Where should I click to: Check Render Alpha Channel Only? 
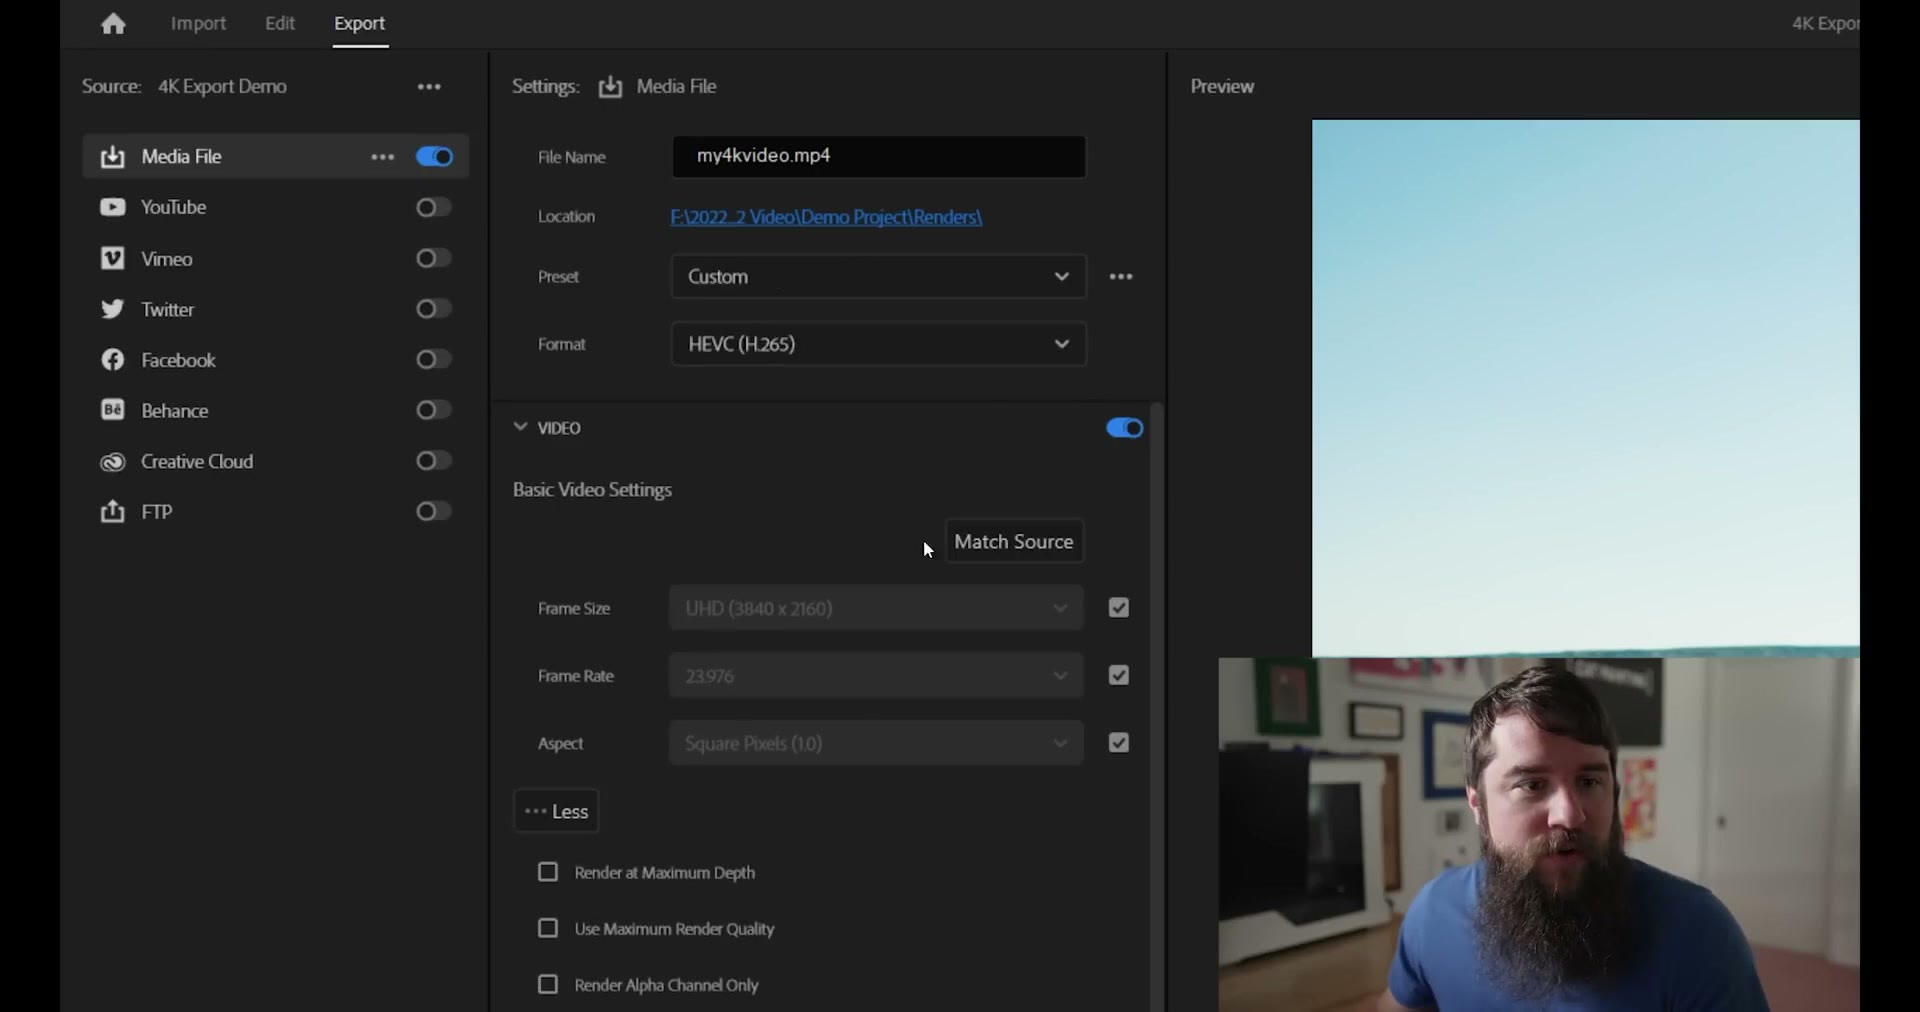click(548, 984)
